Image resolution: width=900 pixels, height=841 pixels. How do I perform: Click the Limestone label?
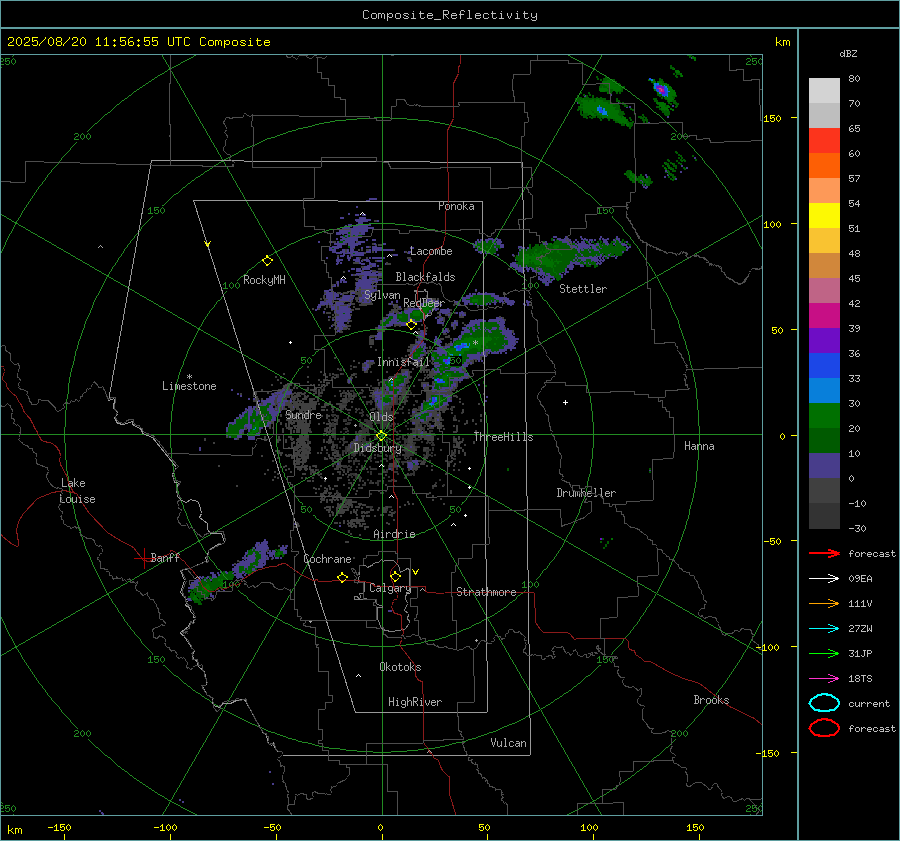(x=189, y=386)
